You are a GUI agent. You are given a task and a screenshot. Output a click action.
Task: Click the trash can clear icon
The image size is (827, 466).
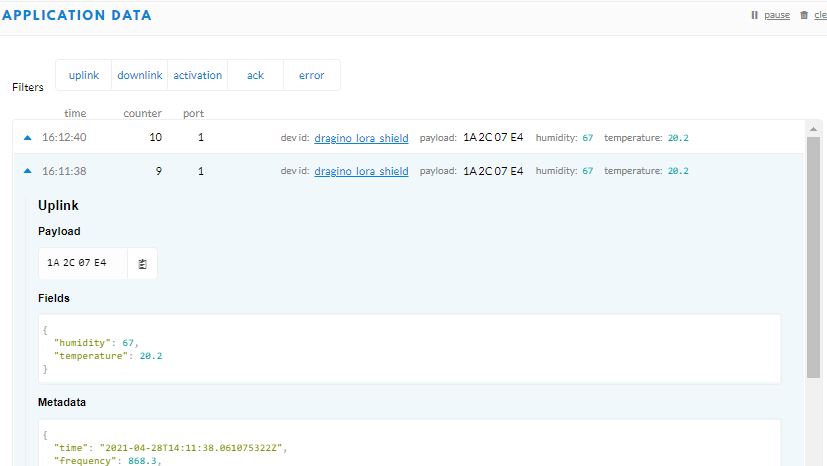point(804,15)
